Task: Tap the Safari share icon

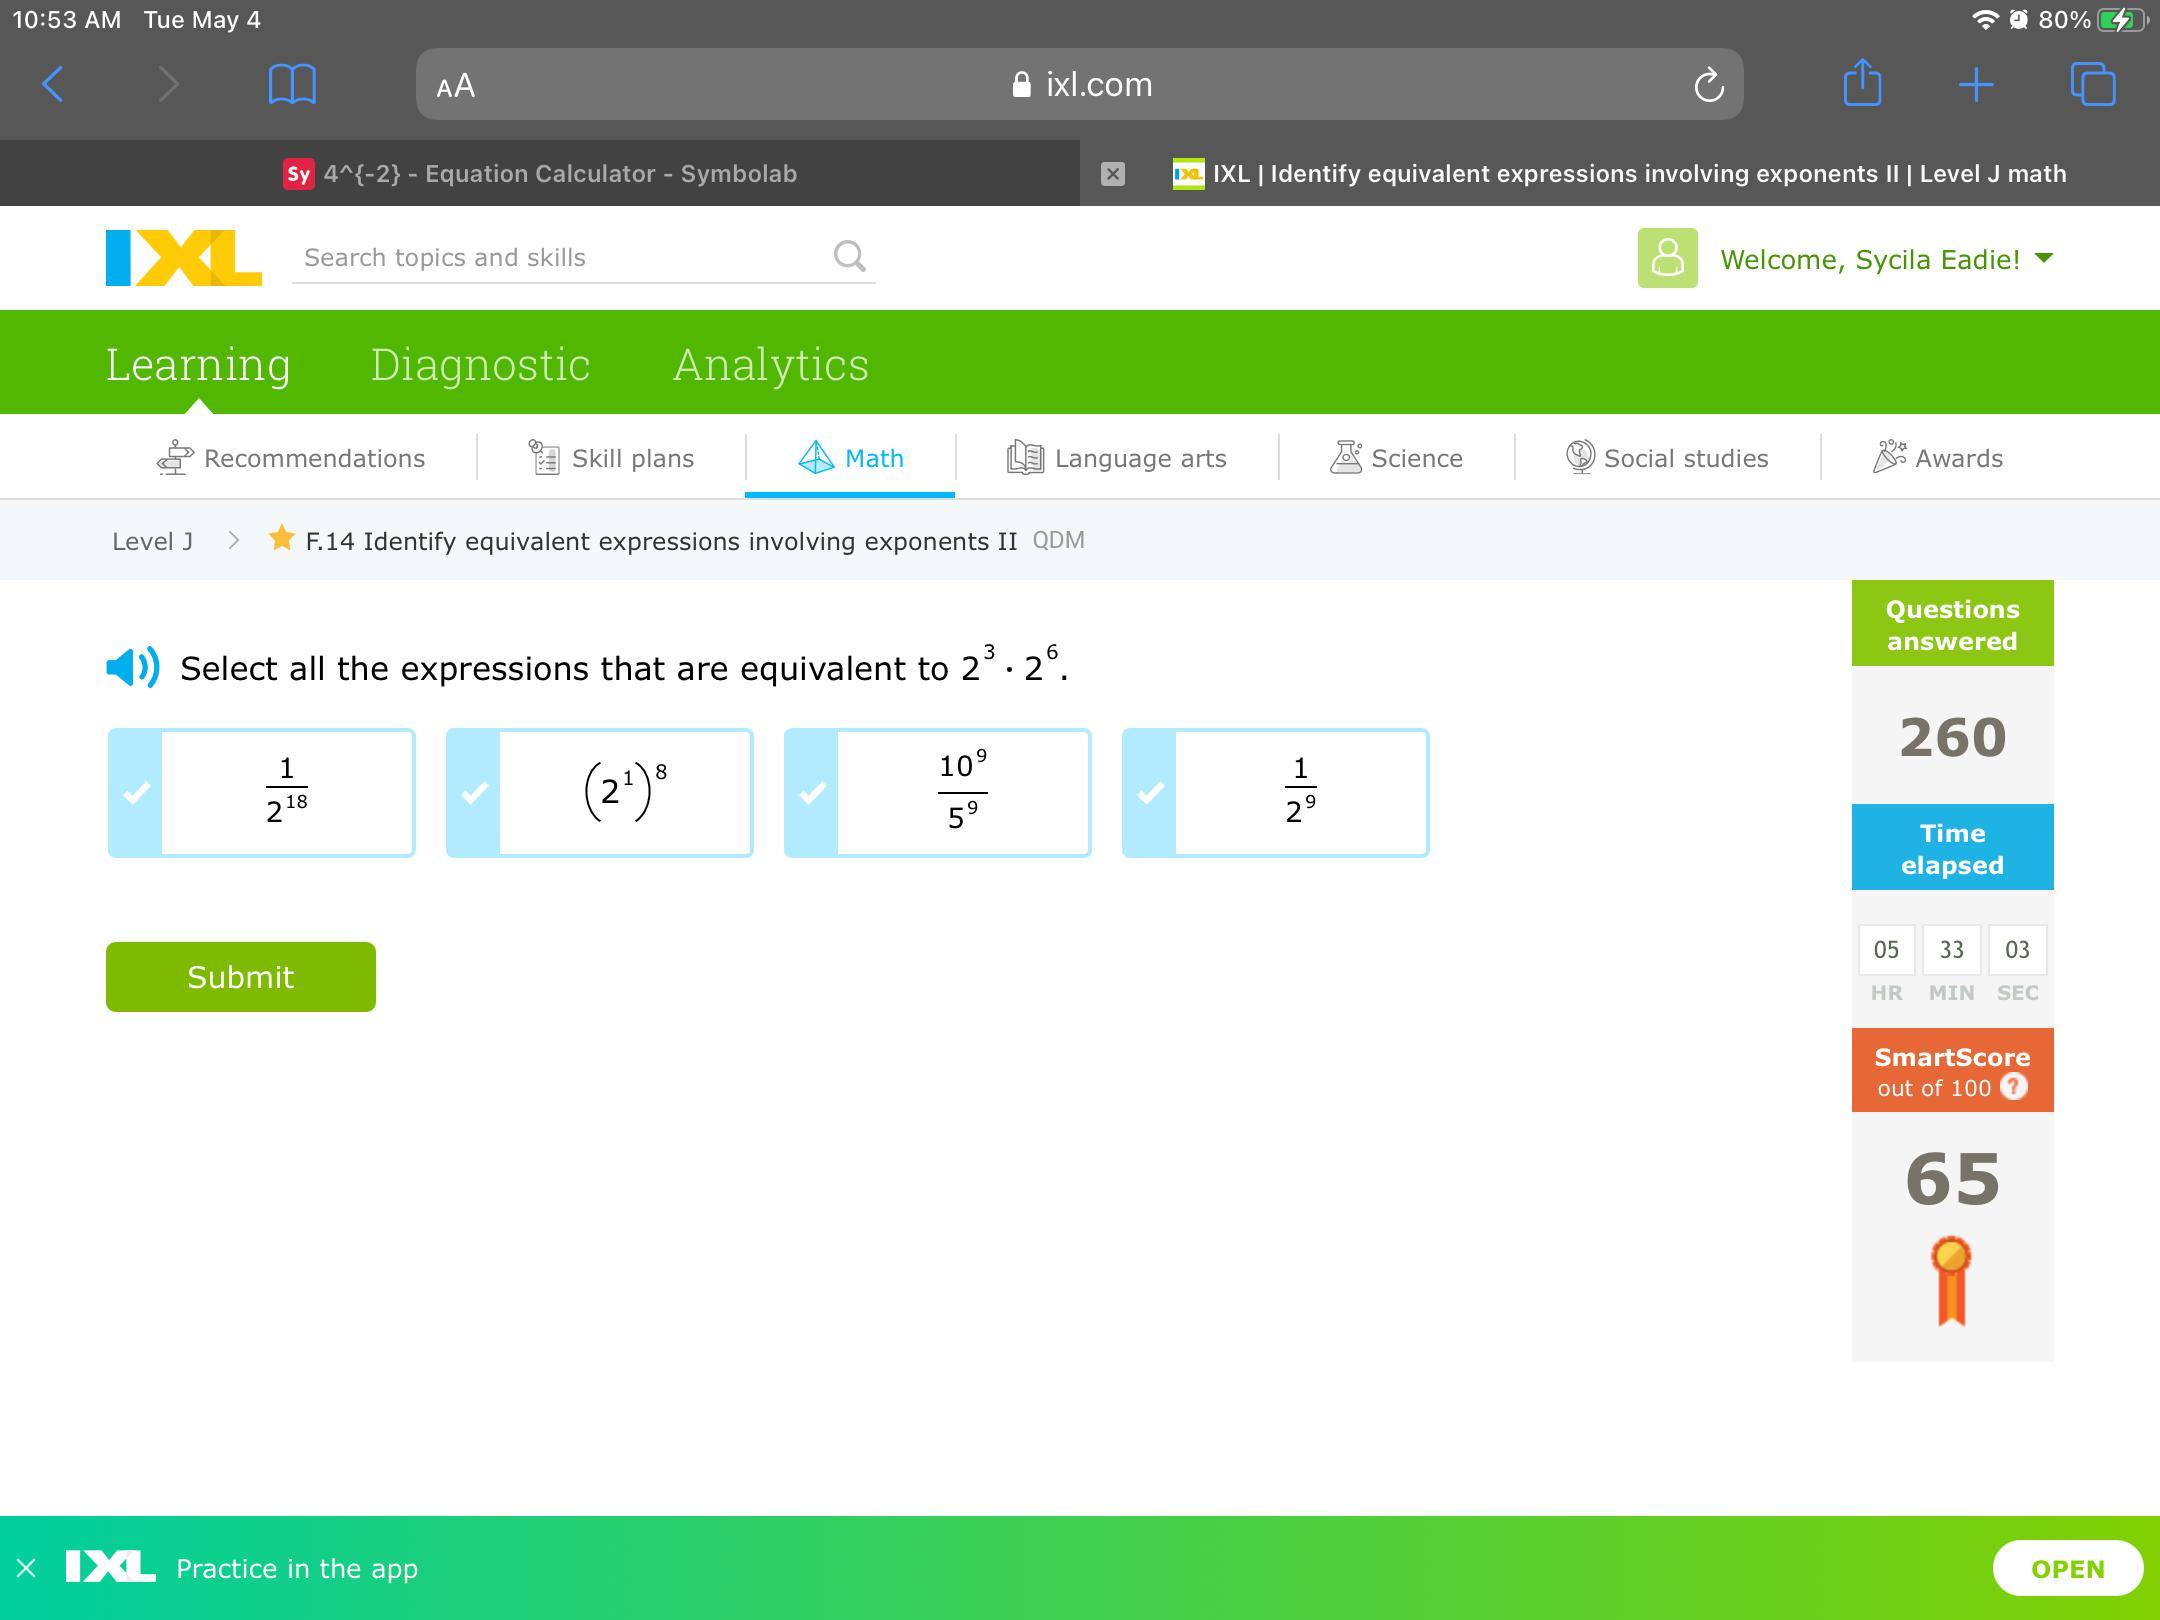Action: tap(1862, 84)
